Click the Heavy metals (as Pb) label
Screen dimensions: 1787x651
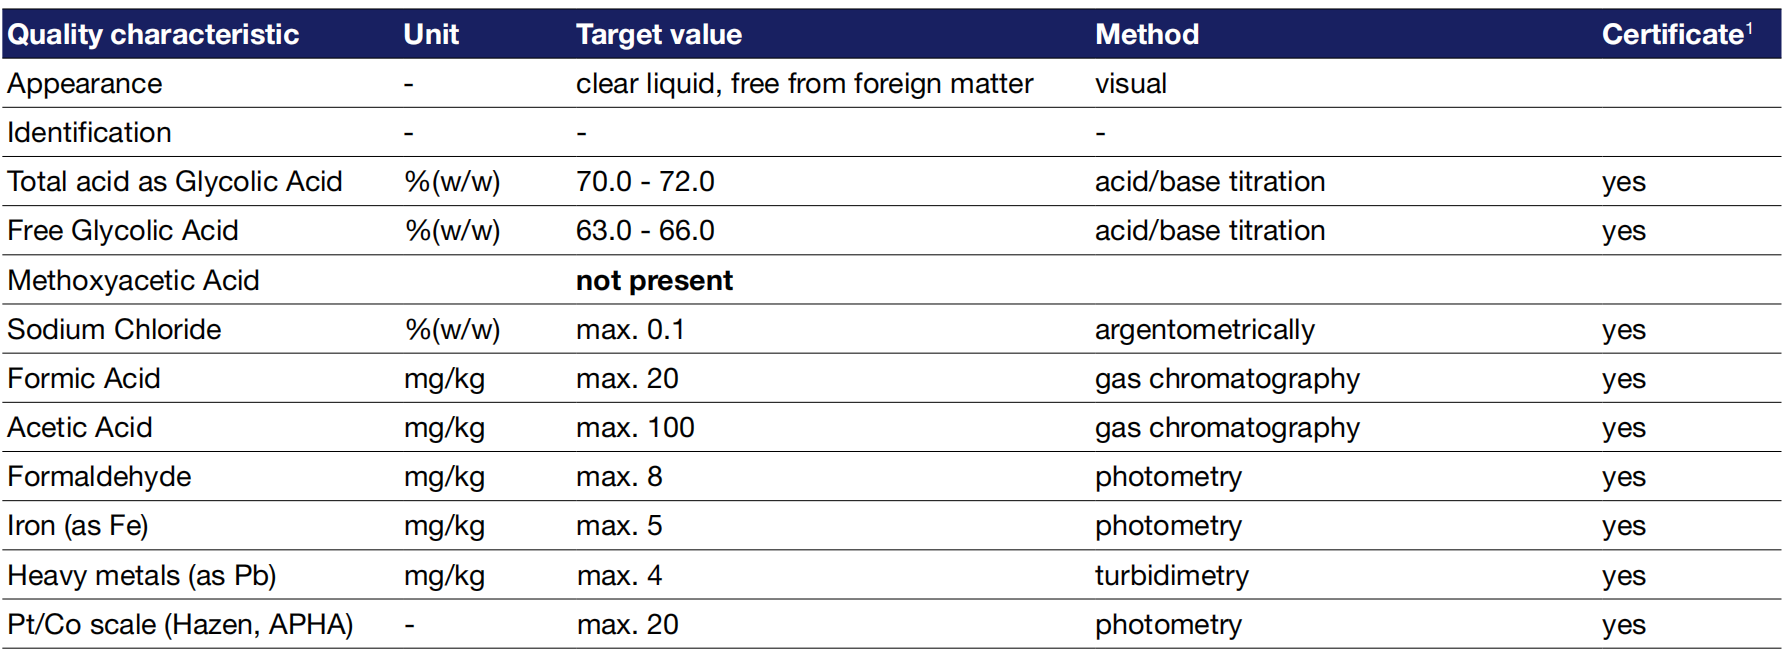tap(141, 576)
